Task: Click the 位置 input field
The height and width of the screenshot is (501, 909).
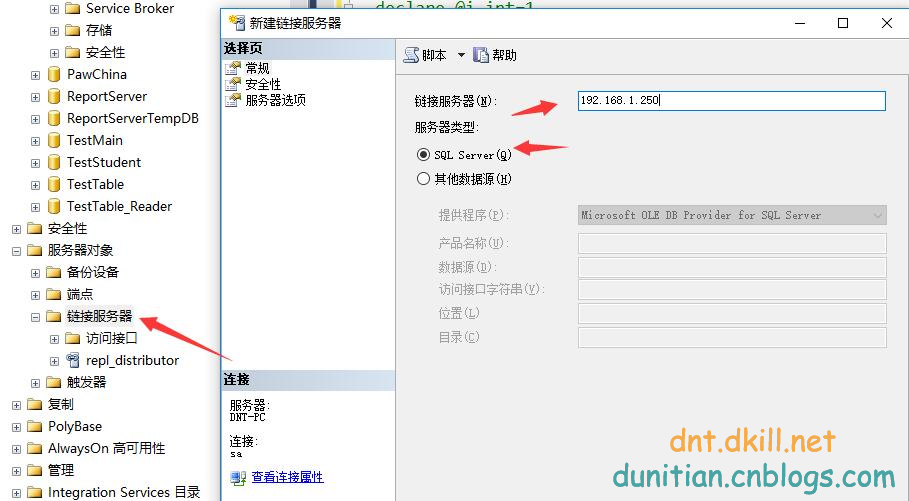Action: click(x=732, y=313)
